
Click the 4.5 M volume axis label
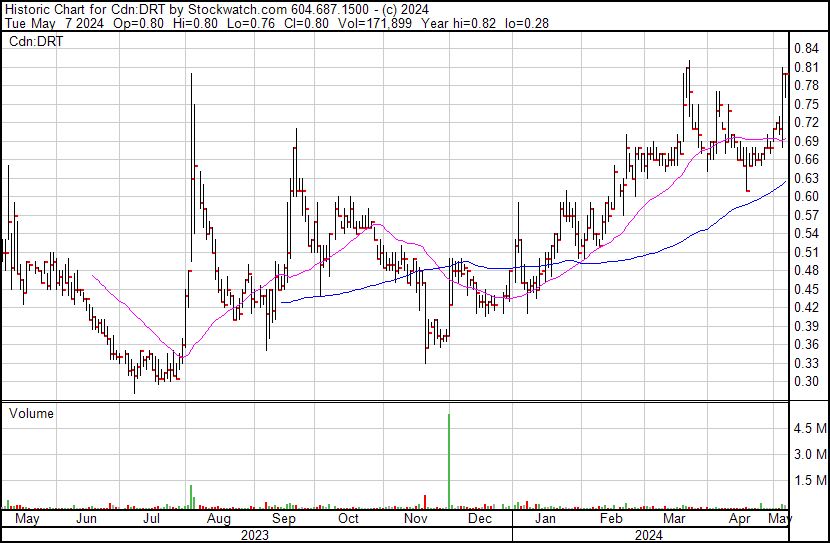click(809, 428)
